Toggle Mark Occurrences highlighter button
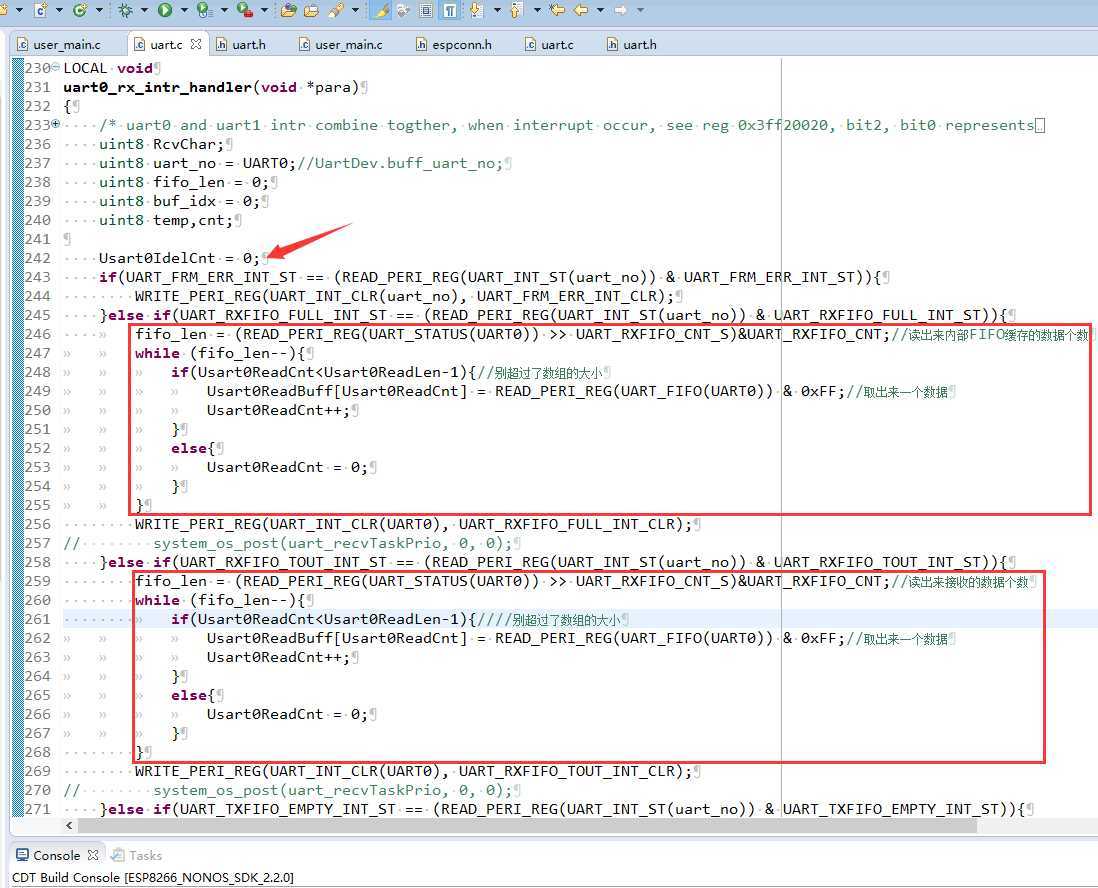Image resolution: width=1098 pixels, height=888 pixels. click(x=381, y=10)
